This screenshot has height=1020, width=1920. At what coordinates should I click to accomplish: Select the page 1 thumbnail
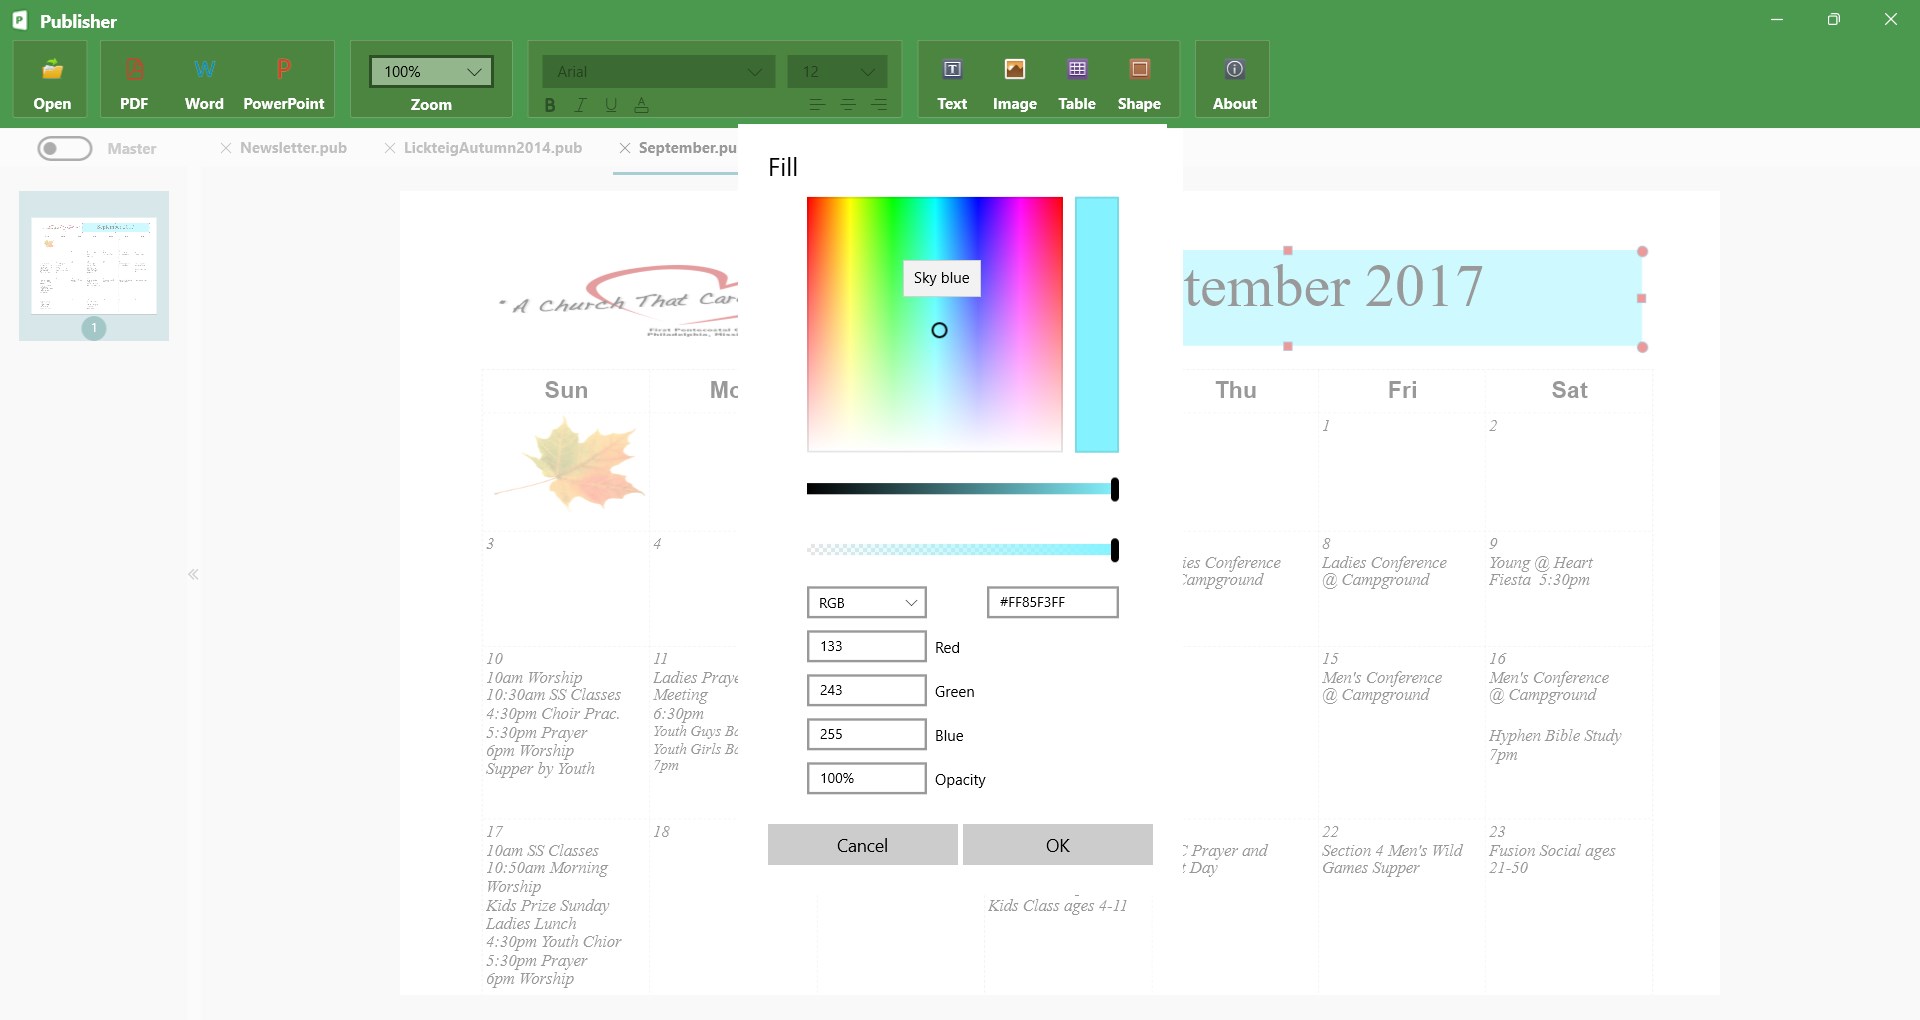93,265
